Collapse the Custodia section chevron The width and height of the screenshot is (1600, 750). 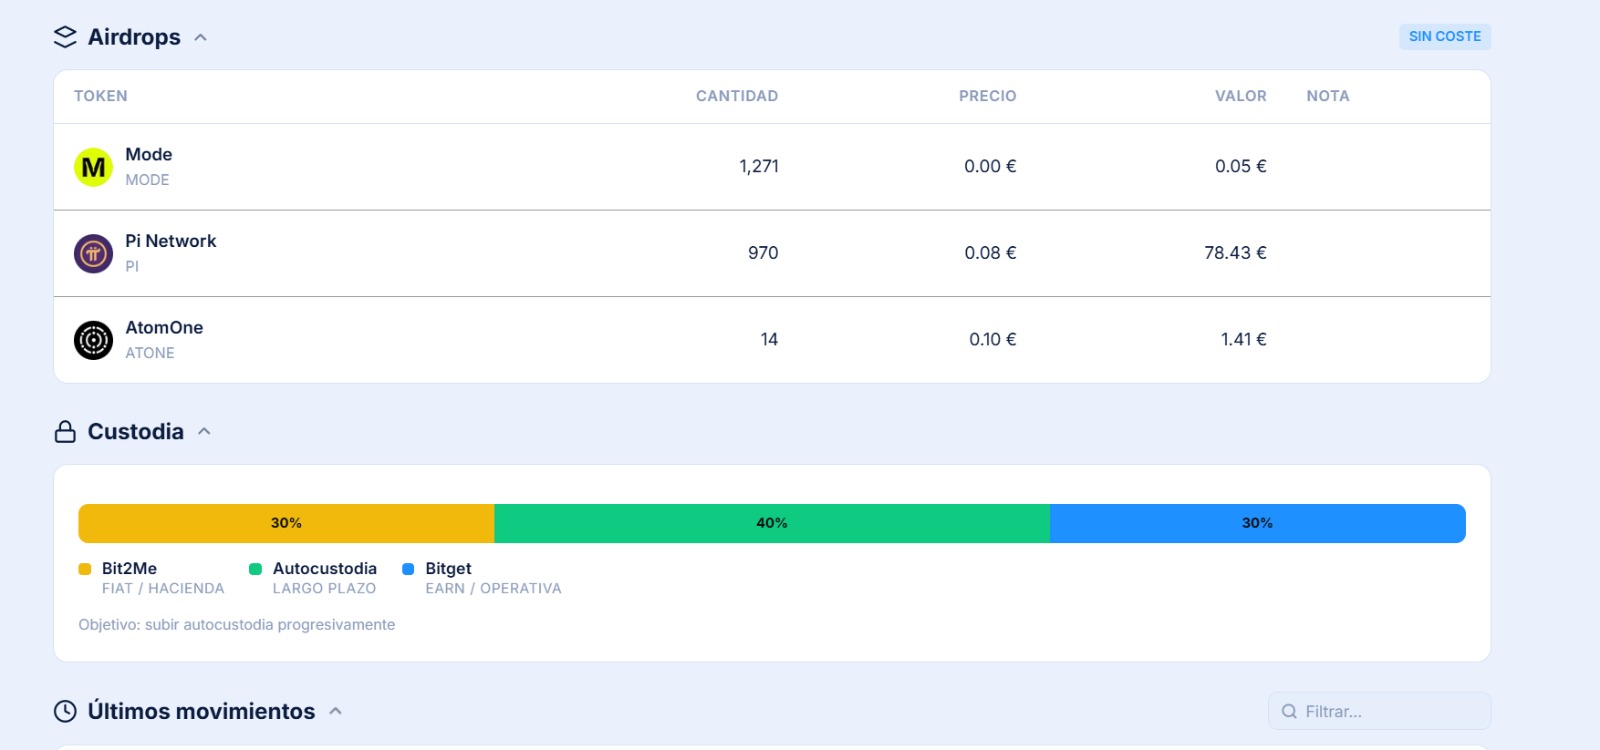(x=204, y=431)
